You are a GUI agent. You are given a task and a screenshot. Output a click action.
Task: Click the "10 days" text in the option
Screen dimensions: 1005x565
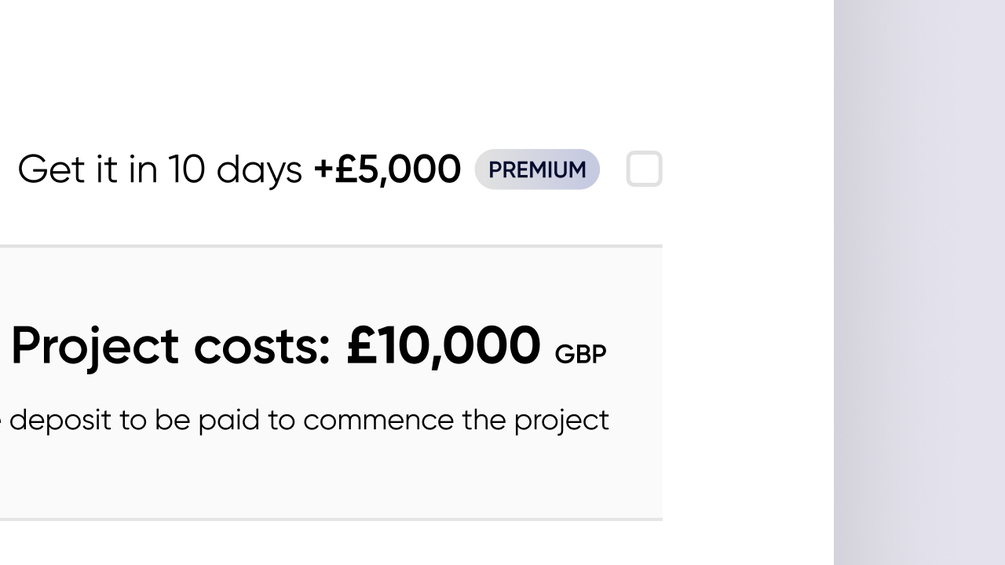(x=234, y=170)
